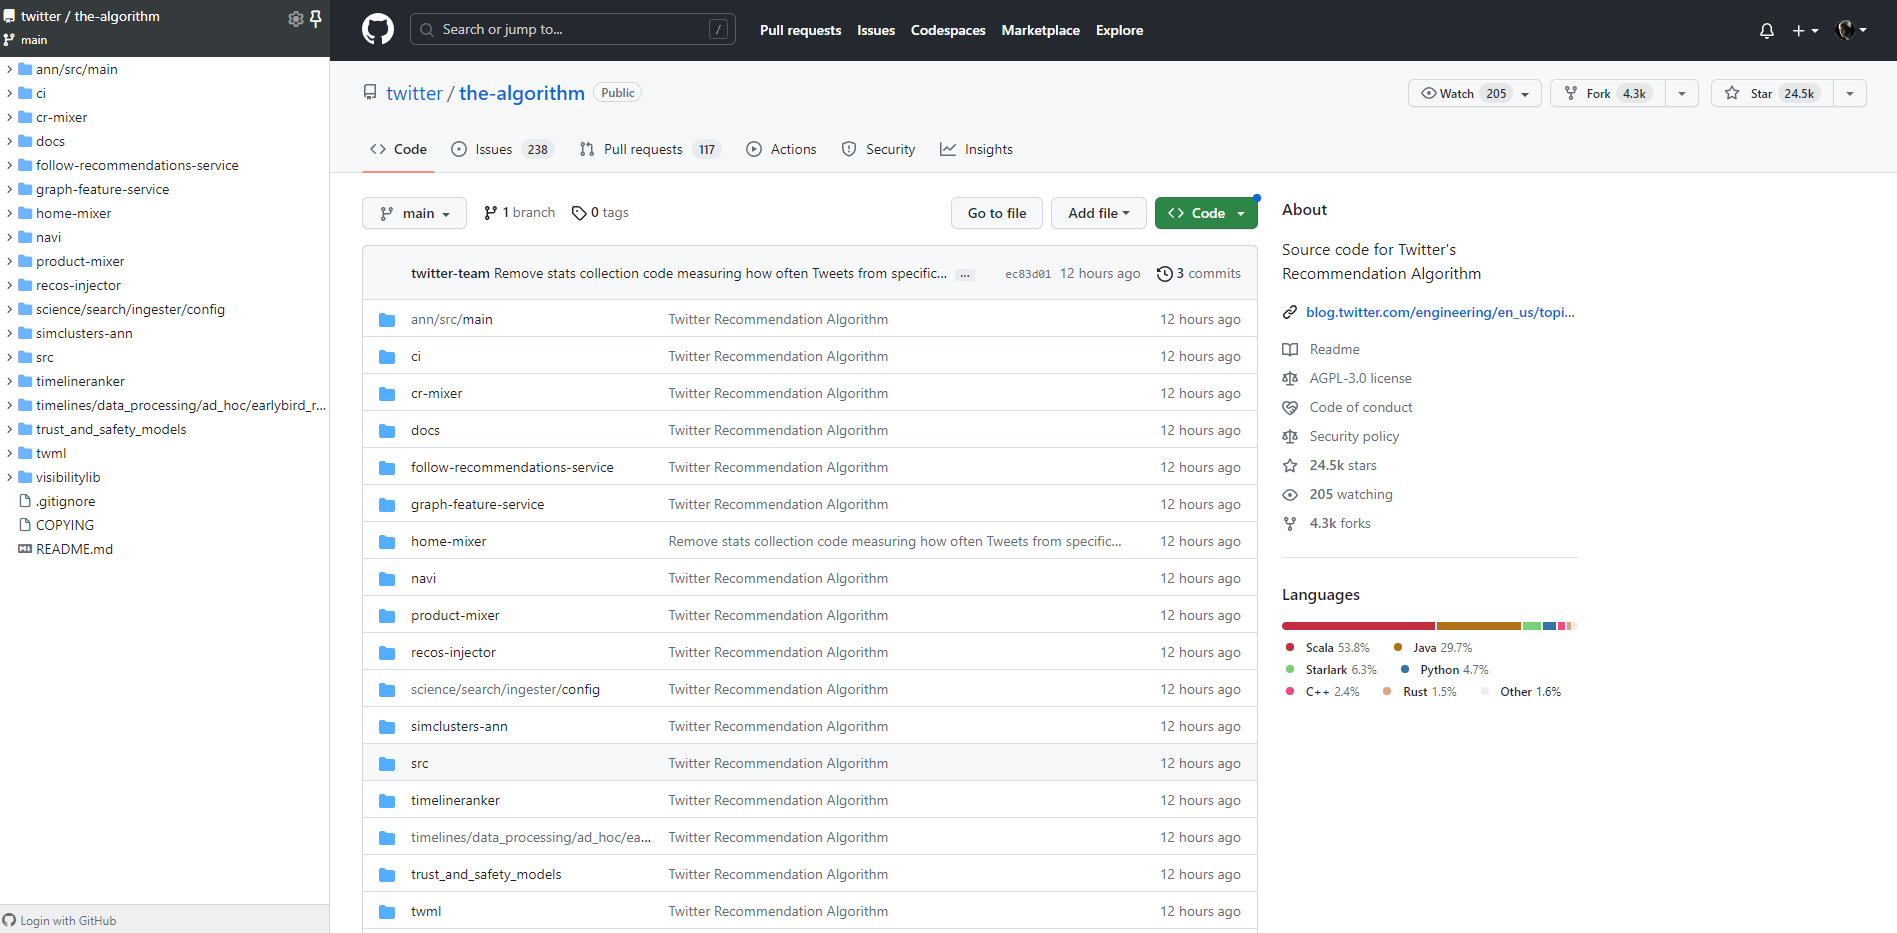The width and height of the screenshot is (1897, 933).
Task: Open the twitter-team author link
Action: (450, 273)
